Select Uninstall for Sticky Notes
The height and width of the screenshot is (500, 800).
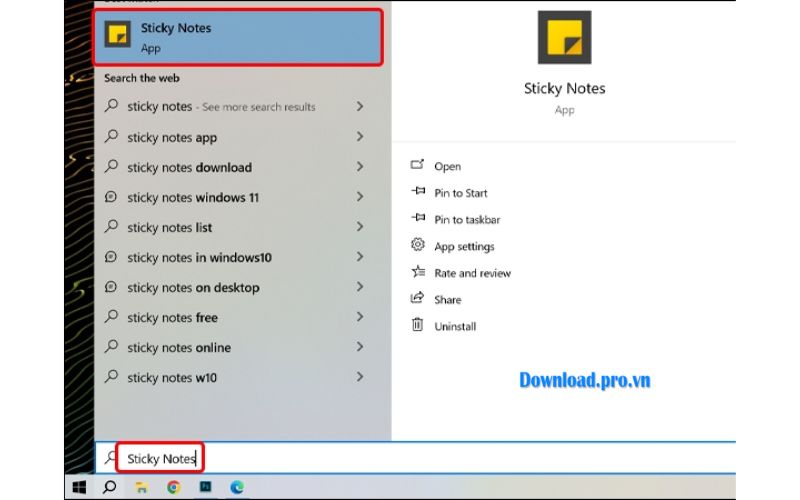[x=455, y=326]
